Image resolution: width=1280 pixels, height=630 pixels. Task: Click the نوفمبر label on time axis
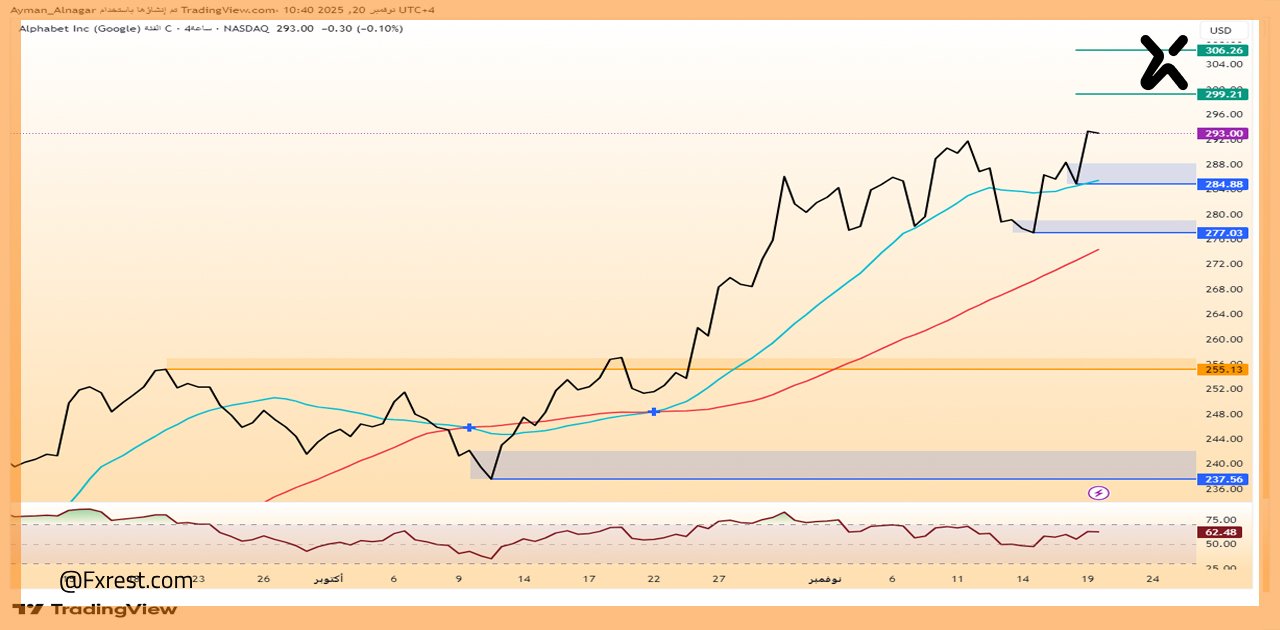825,579
